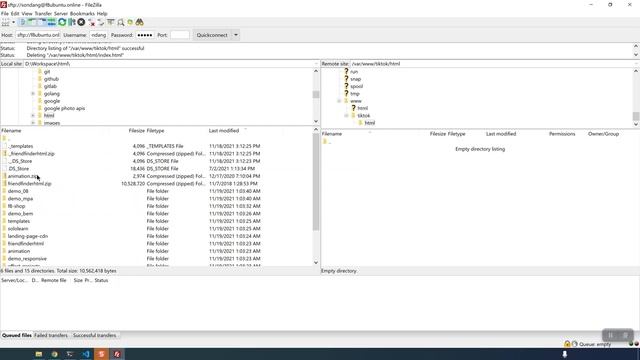640x360 pixels.
Task: Click the FileZilla taskbar icon
Action: pyautogui.click(x=117, y=354)
